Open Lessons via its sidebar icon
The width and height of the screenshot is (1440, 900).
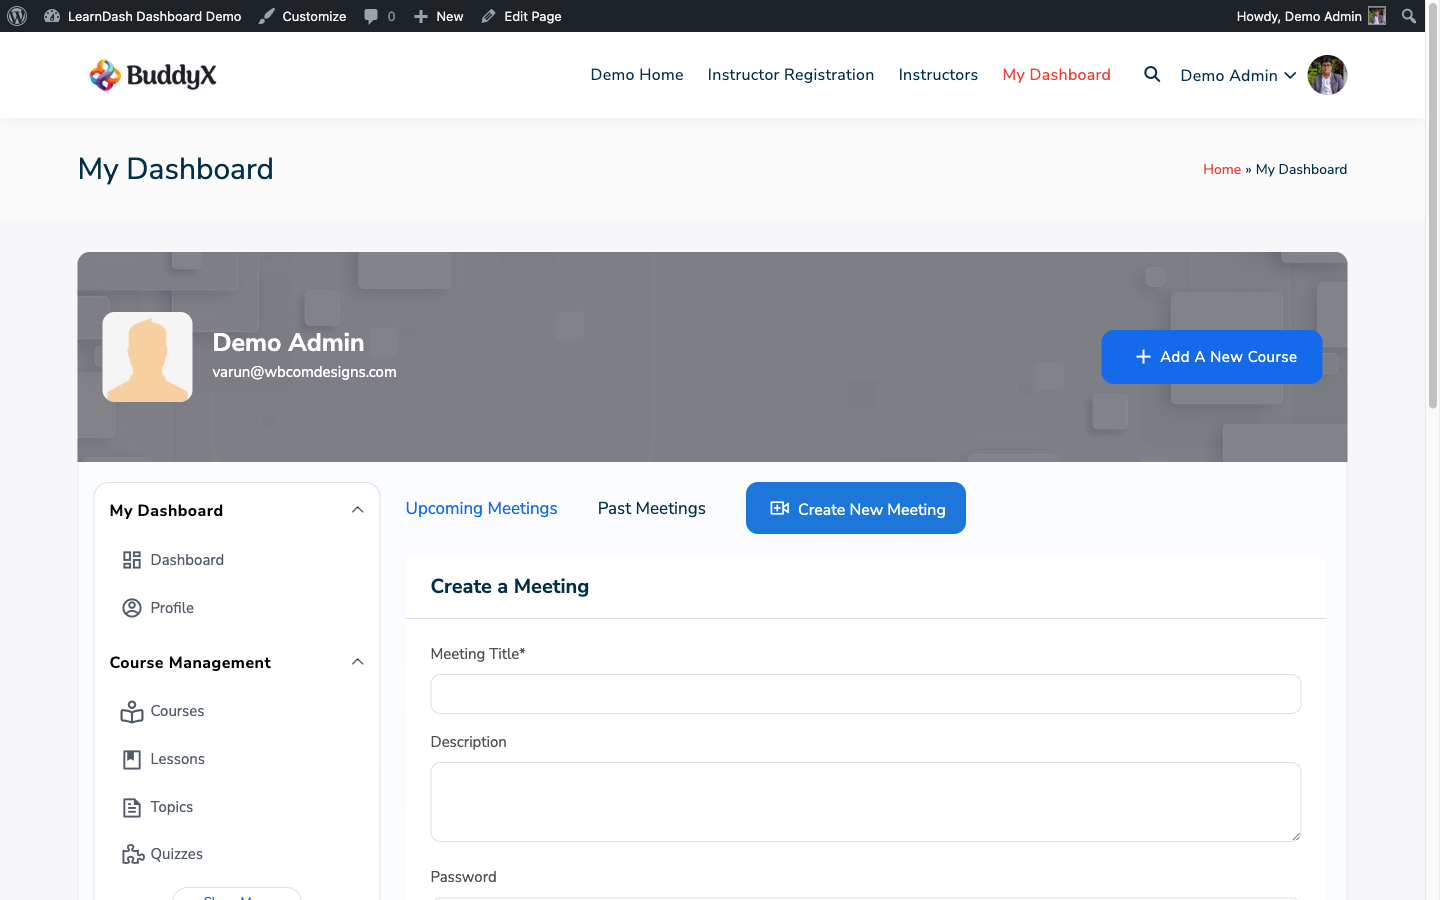click(x=132, y=758)
